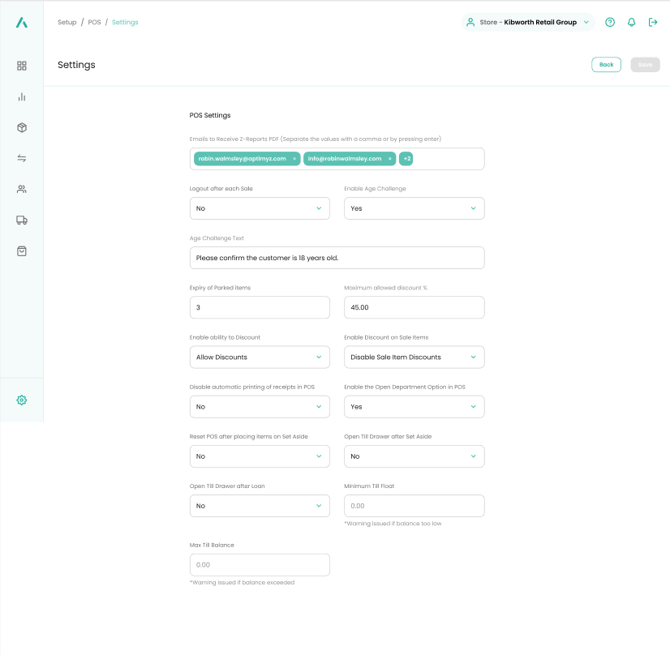This screenshot has height=655, width=670.
Task: Open the notifications bell icon
Action: (631, 22)
